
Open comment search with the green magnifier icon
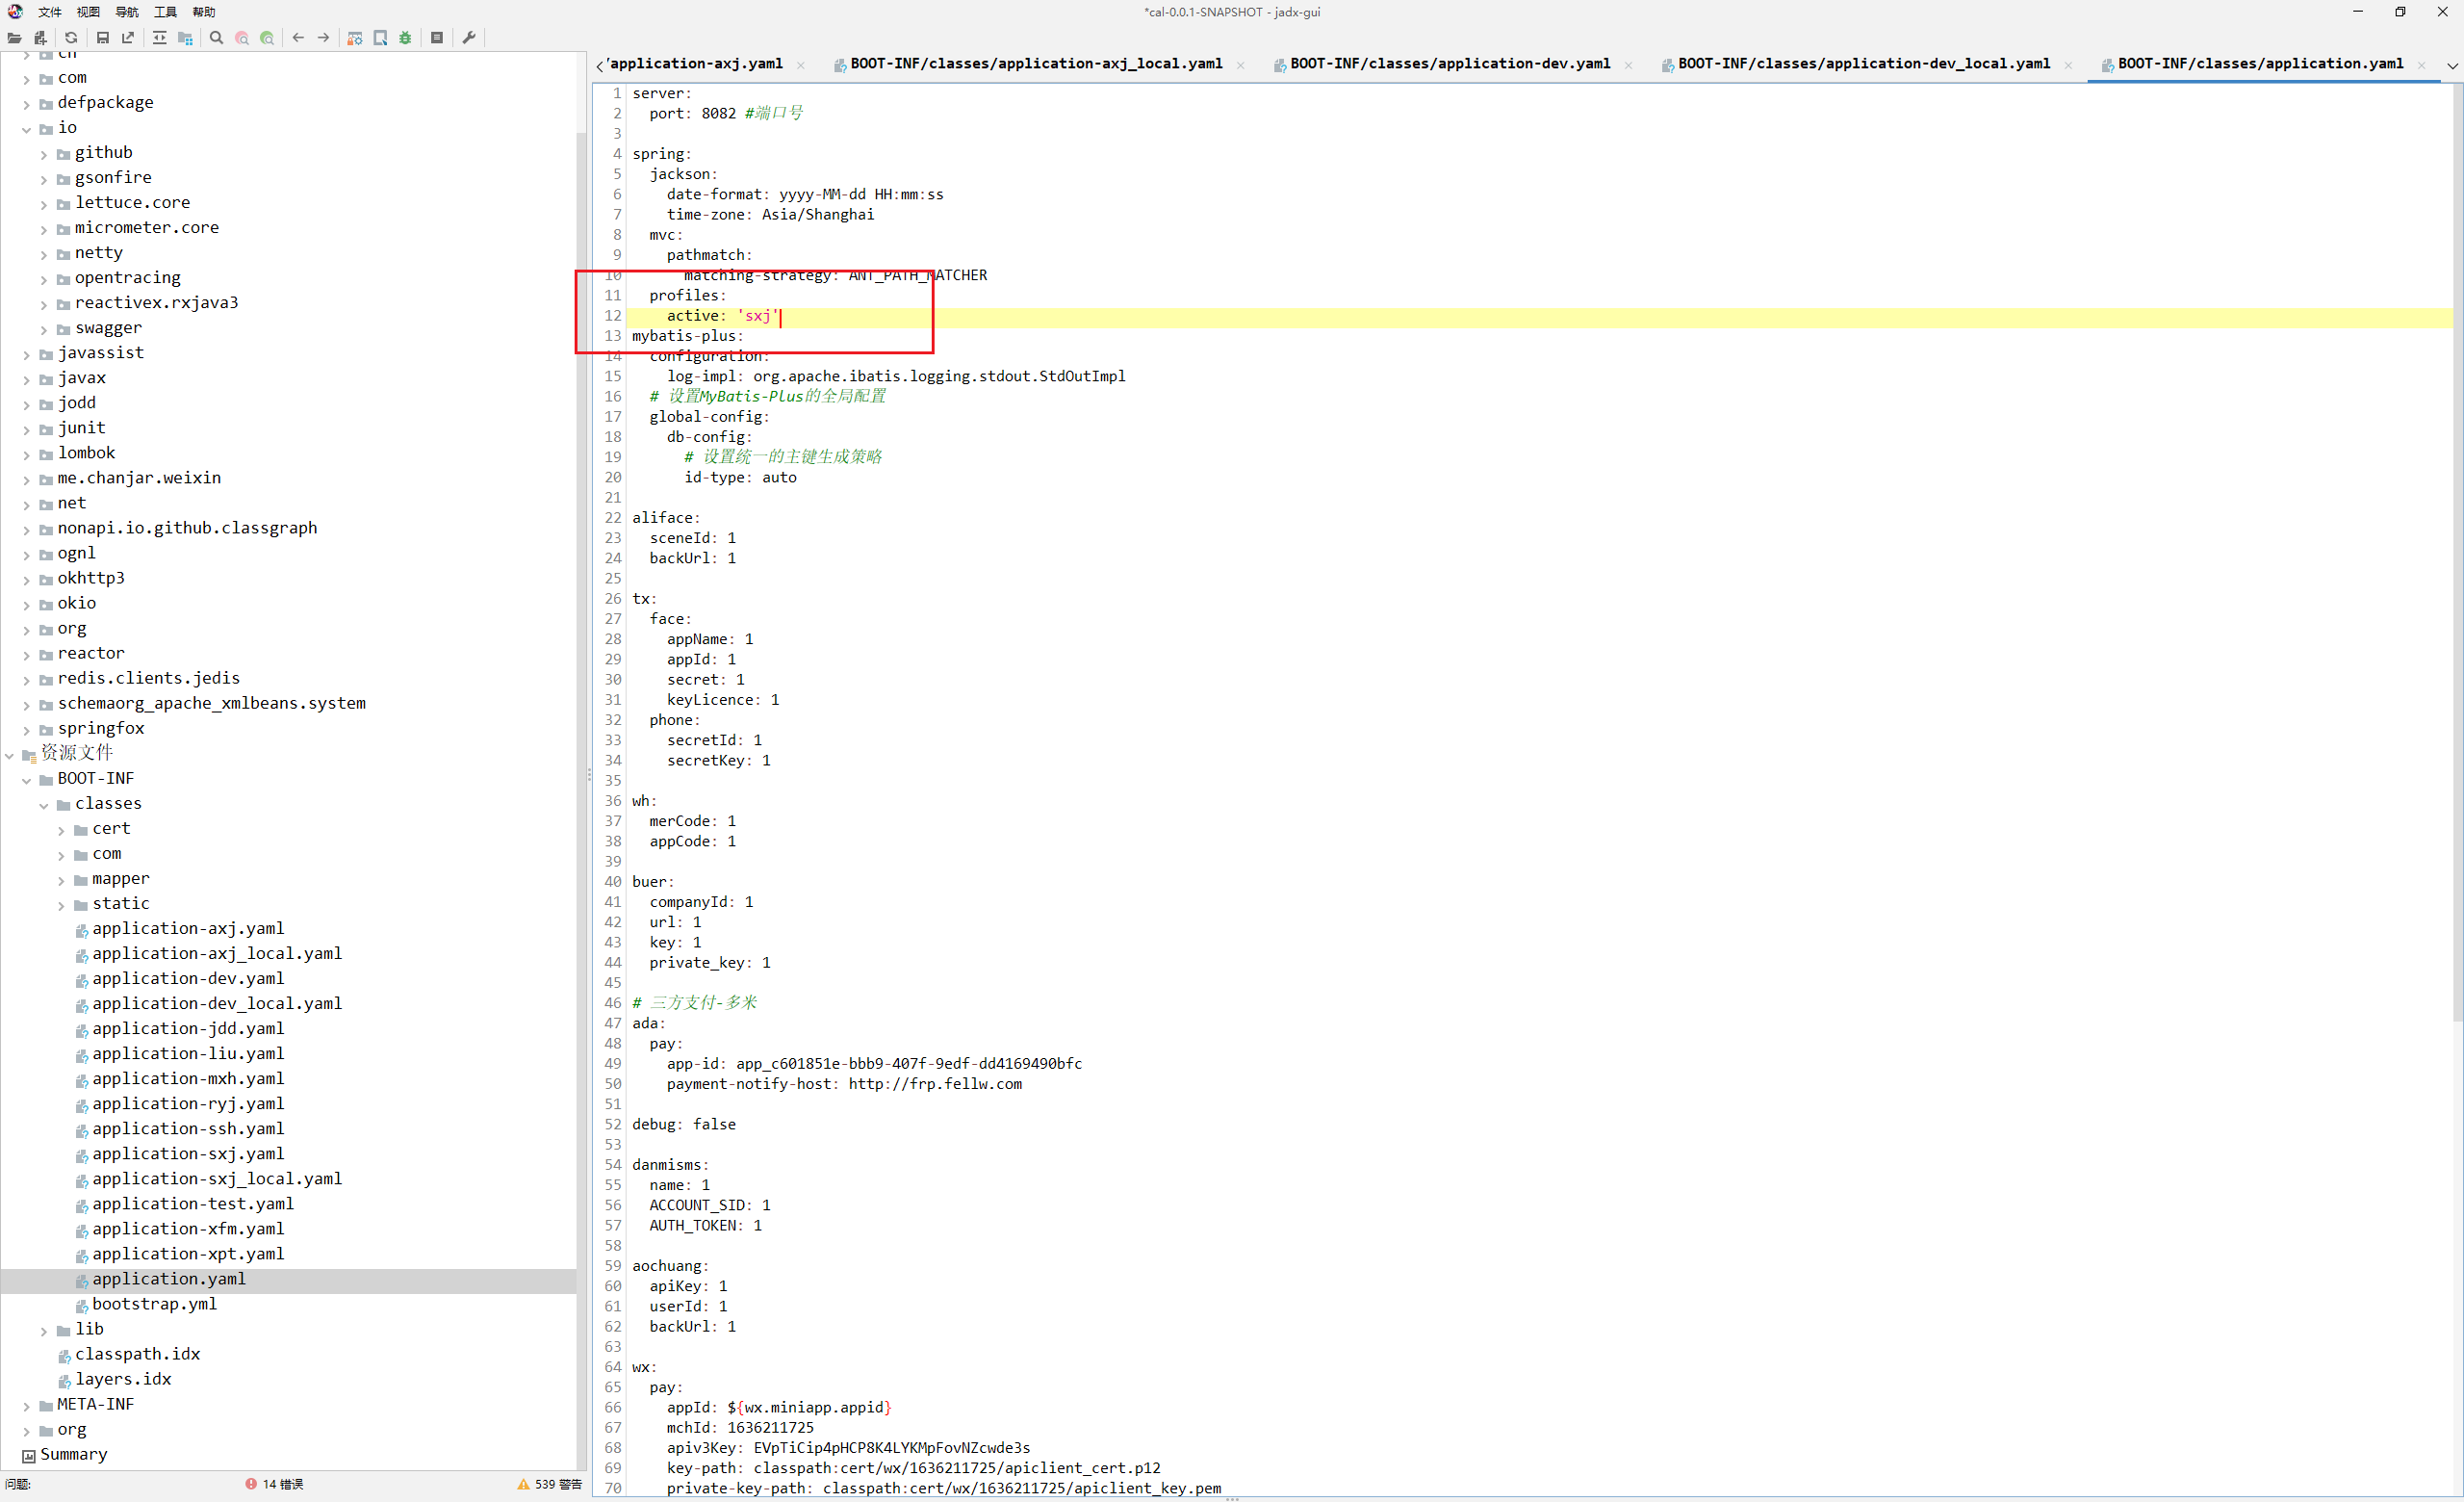pos(267,38)
